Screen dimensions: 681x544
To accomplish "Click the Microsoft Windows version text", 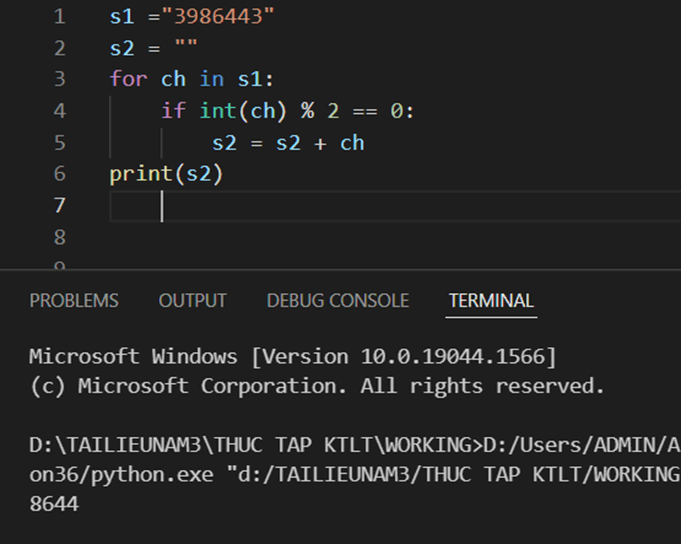I will coord(292,357).
